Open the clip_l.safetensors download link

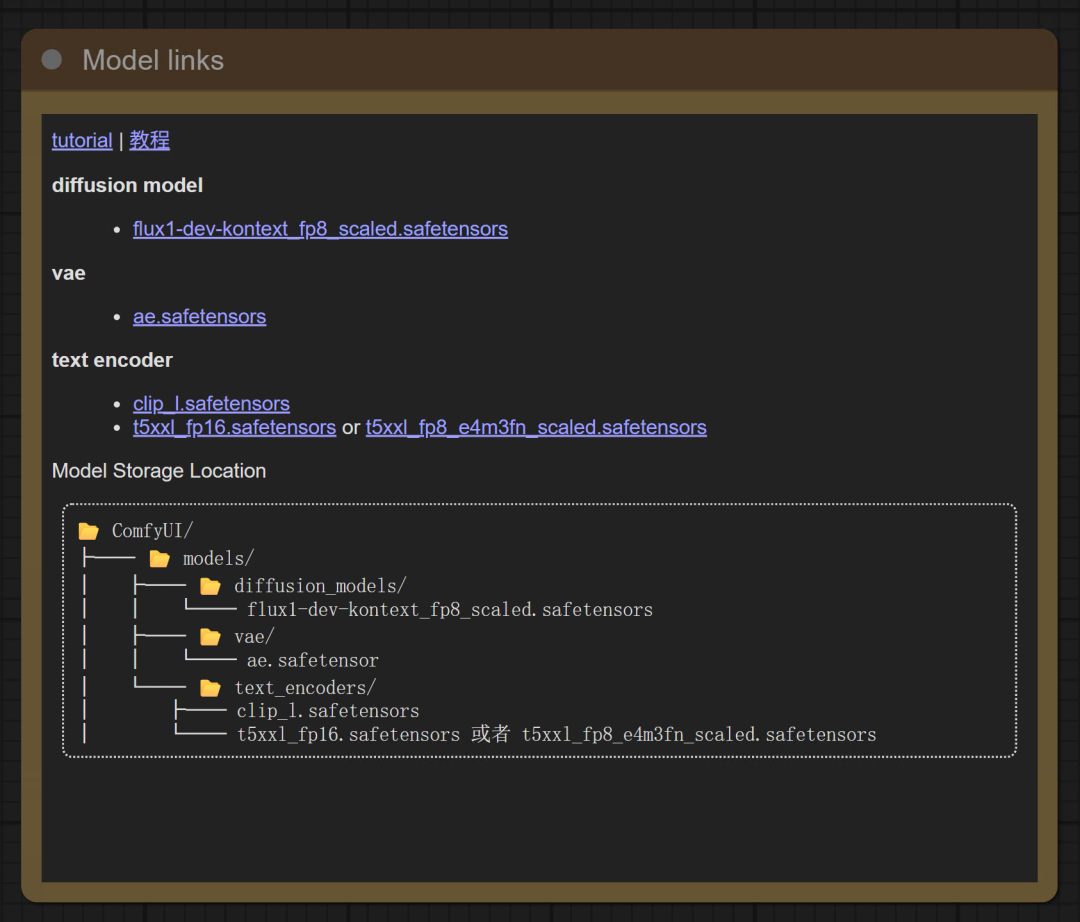coord(211,403)
